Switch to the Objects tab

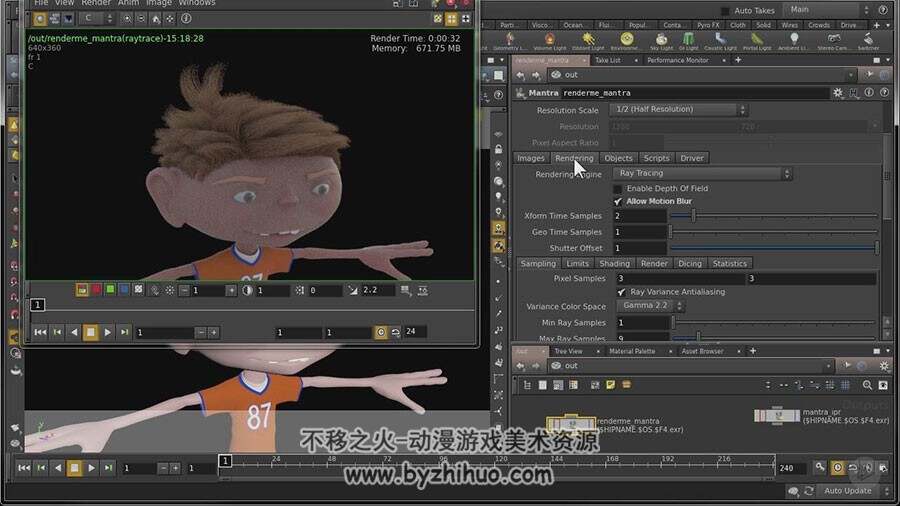pos(618,158)
